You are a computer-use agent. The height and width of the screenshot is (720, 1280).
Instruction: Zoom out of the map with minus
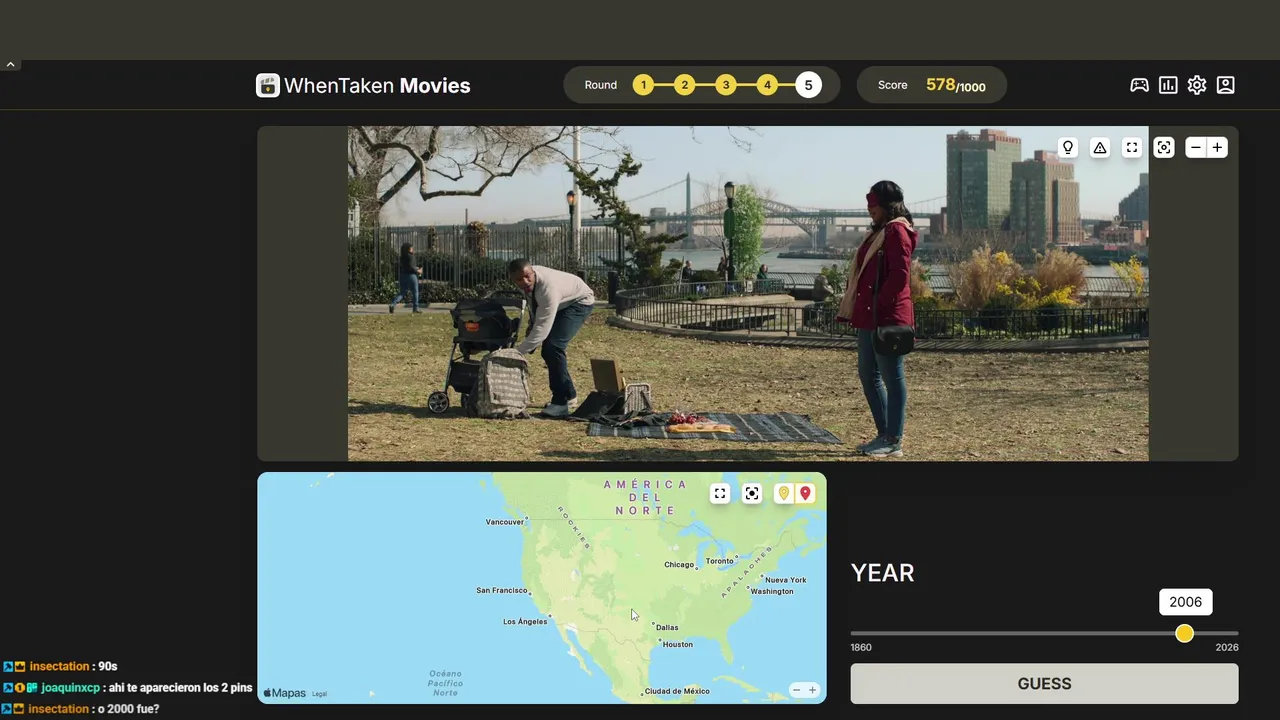pyautogui.click(x=796, y=690)
